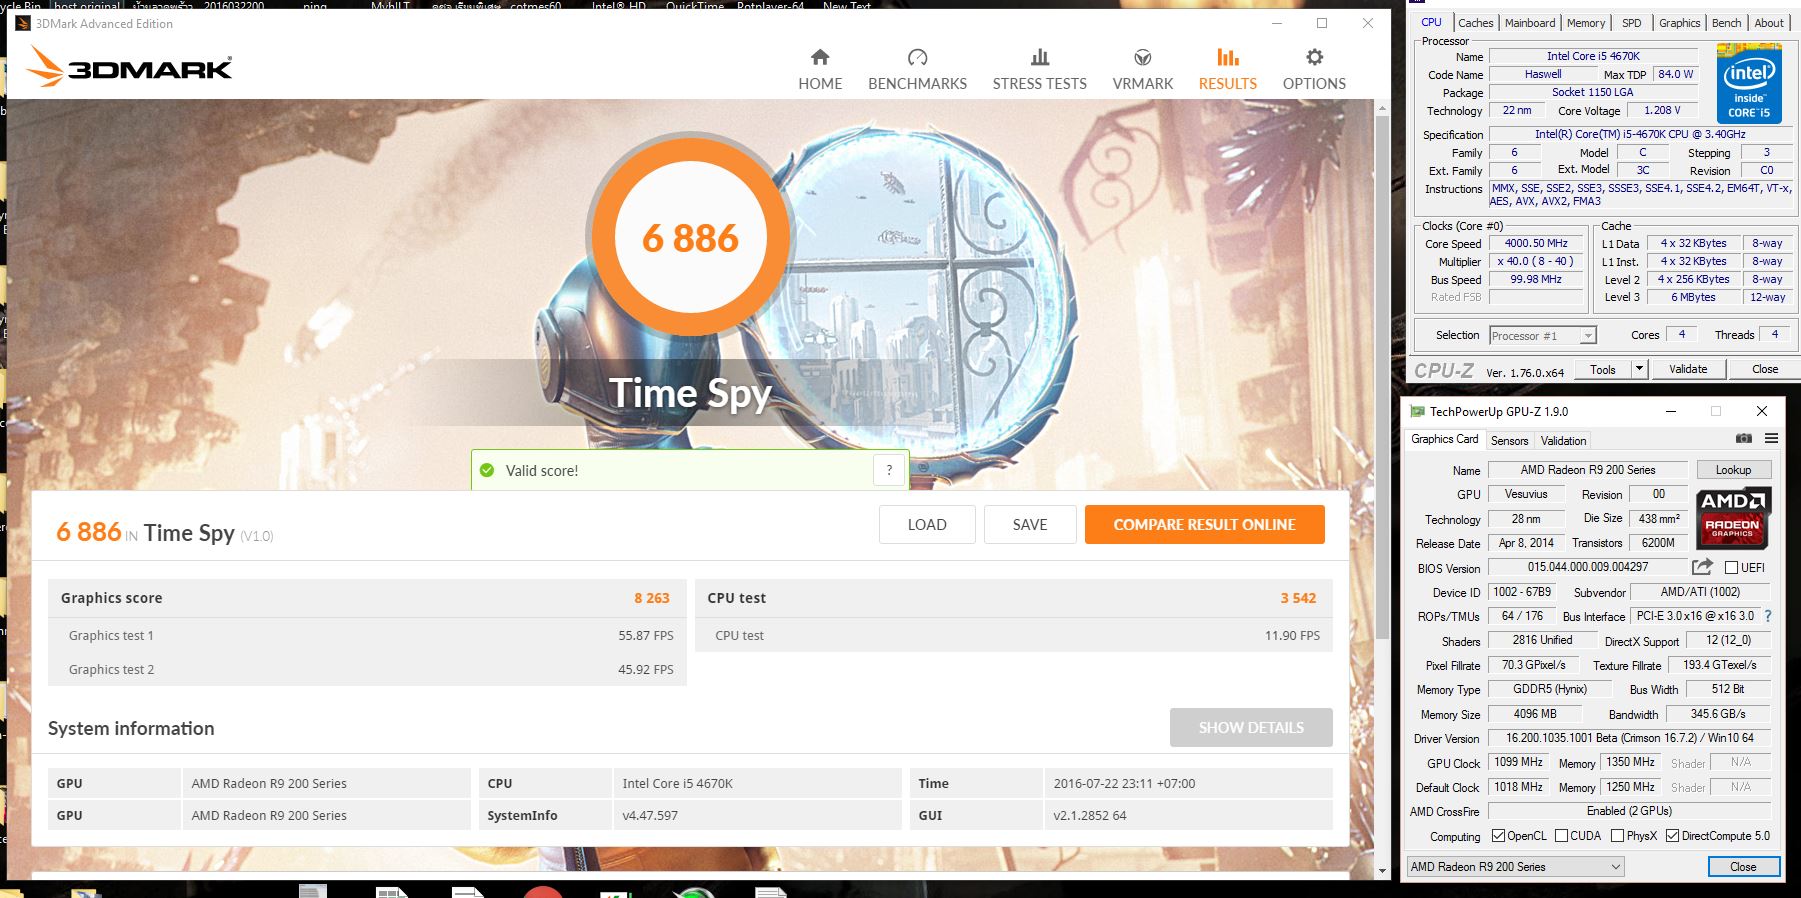
Task: Click the 3DMark logo in the header
Action: pos(129,67)
